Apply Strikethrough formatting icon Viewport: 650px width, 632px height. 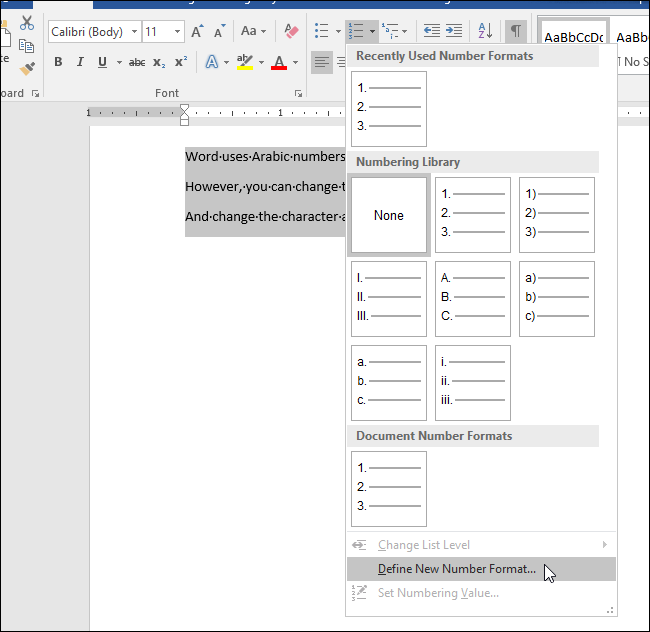136,63
